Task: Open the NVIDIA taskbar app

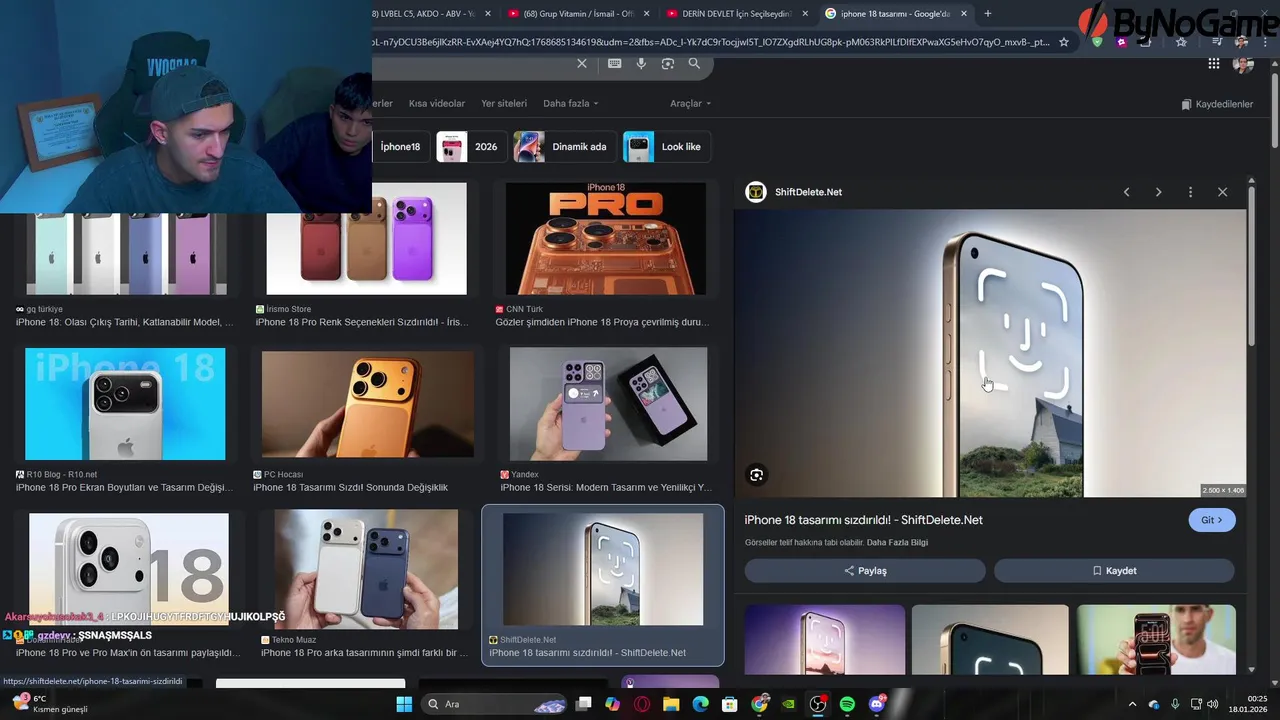Action: coord(789,704)
